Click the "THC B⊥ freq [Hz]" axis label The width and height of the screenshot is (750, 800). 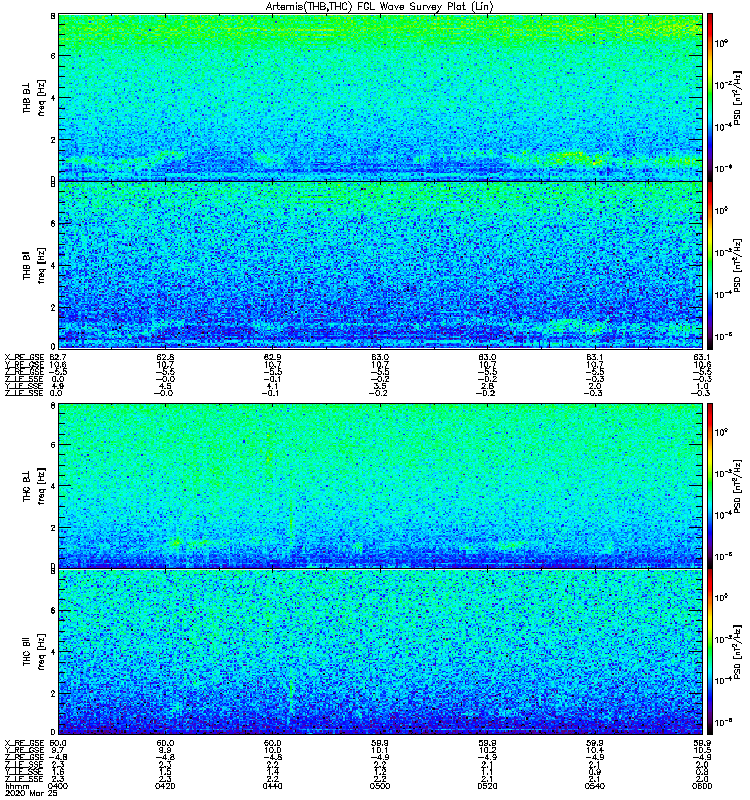pos(33,486)
